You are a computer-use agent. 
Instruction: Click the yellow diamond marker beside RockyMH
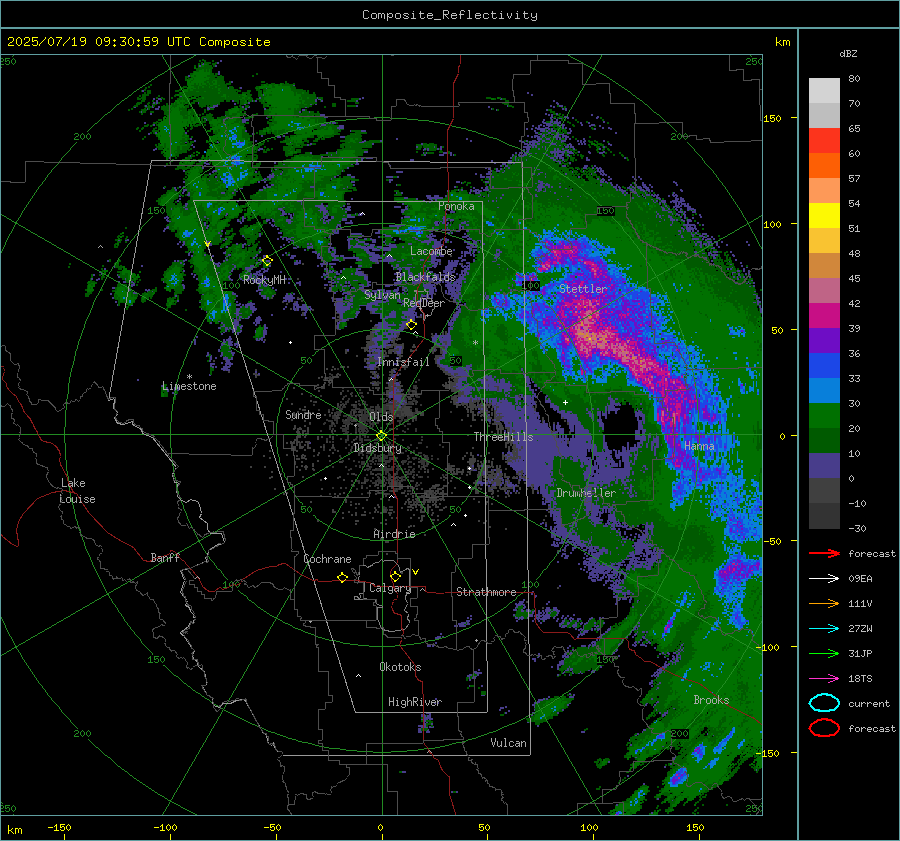[x=267, y=261]
